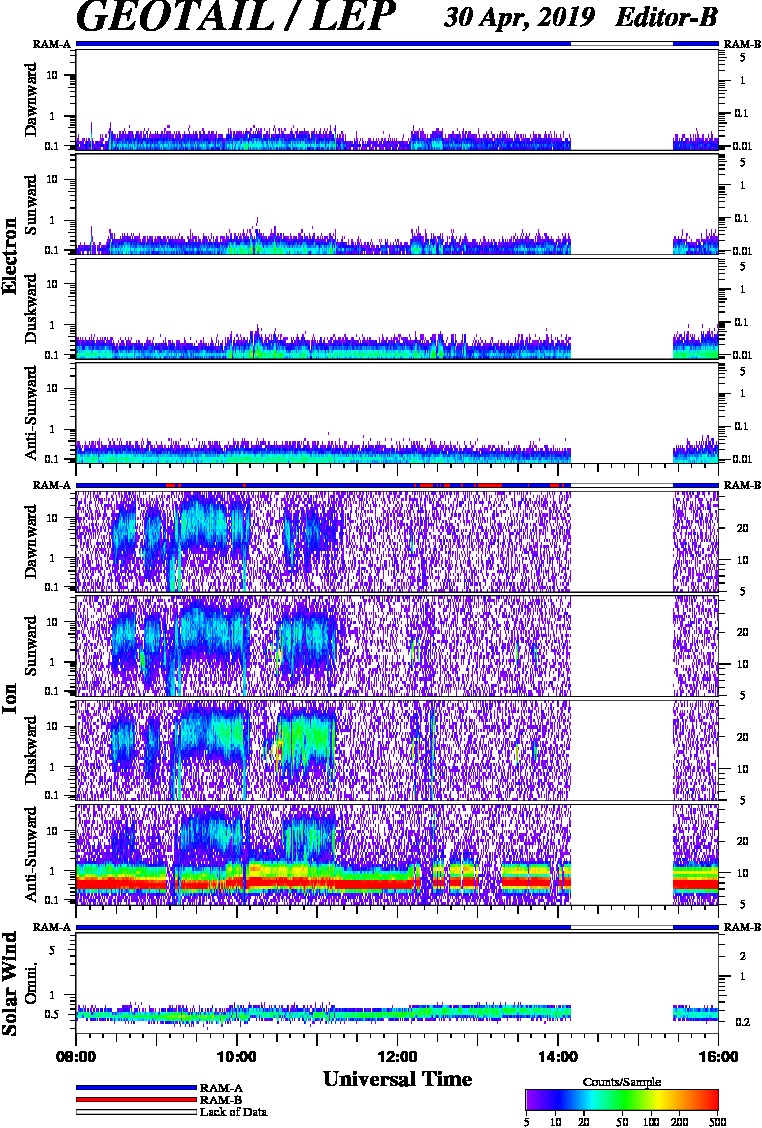Click the RAM-A label above solar wind panel
Image resolution: width=762 pixels, height=1128 pixels.
(x=52, y=927)
